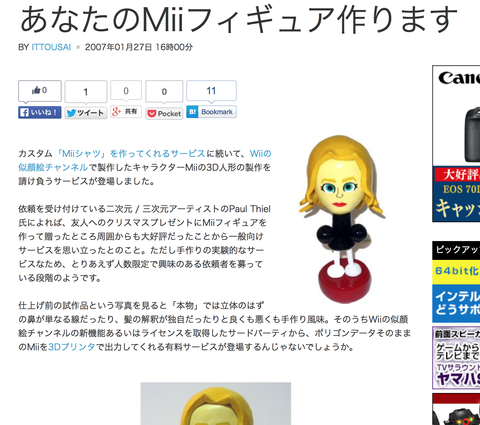Click the article title あなたのMiiフィギュア作ります
The width and height of the screenshot is (480, 425).
pyautogui.click(x=239, y=19)
